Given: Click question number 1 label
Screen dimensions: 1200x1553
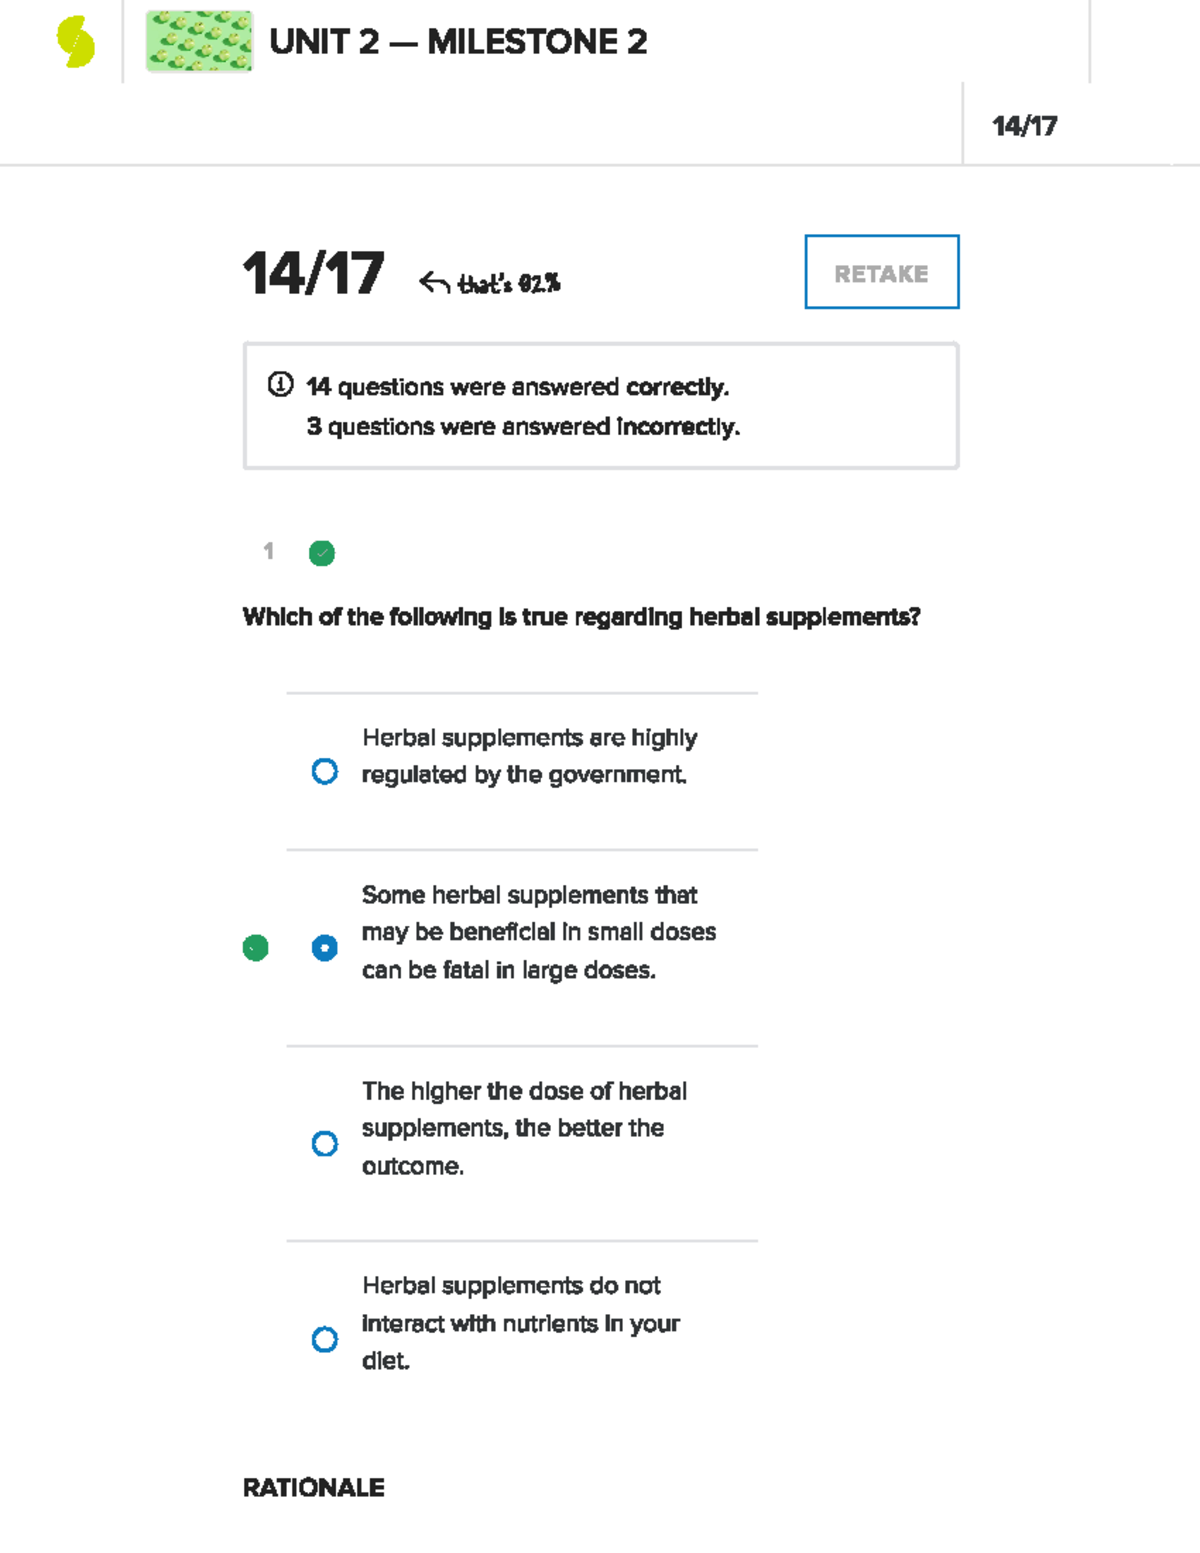Looking at the screenshot, I should coord(268,551).
